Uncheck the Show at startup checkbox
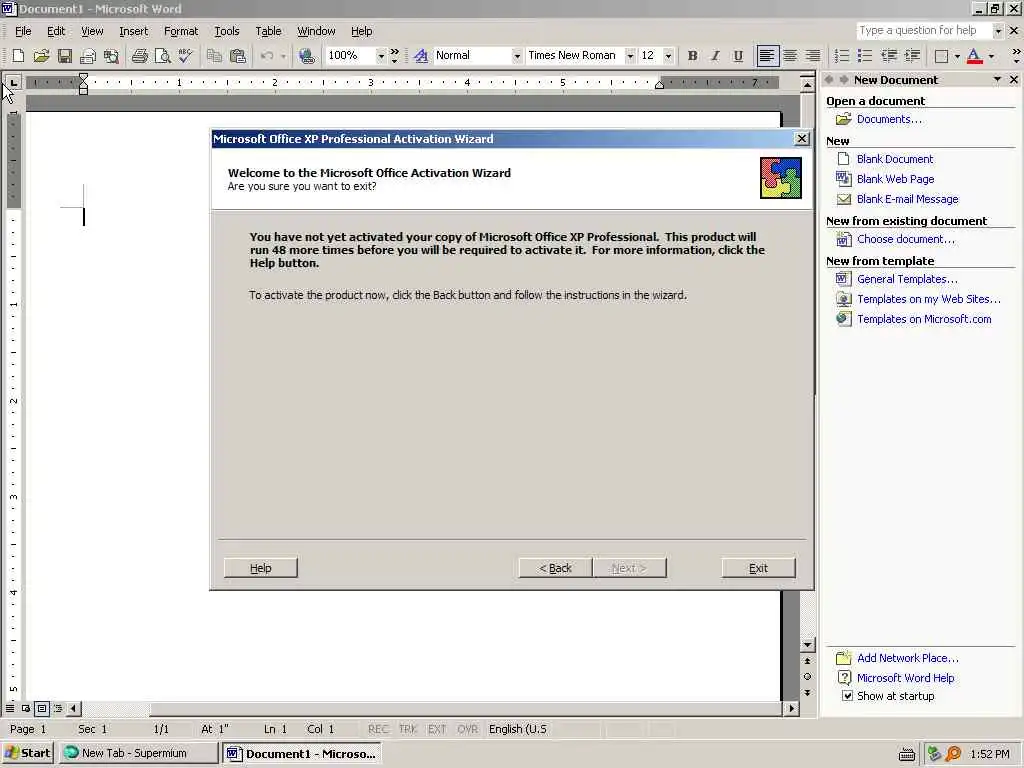 [x=847, y=696]
